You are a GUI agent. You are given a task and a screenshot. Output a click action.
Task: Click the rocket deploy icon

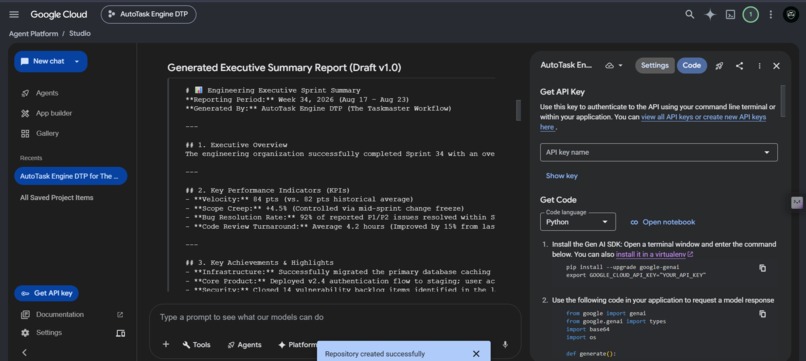pos(719,66)
